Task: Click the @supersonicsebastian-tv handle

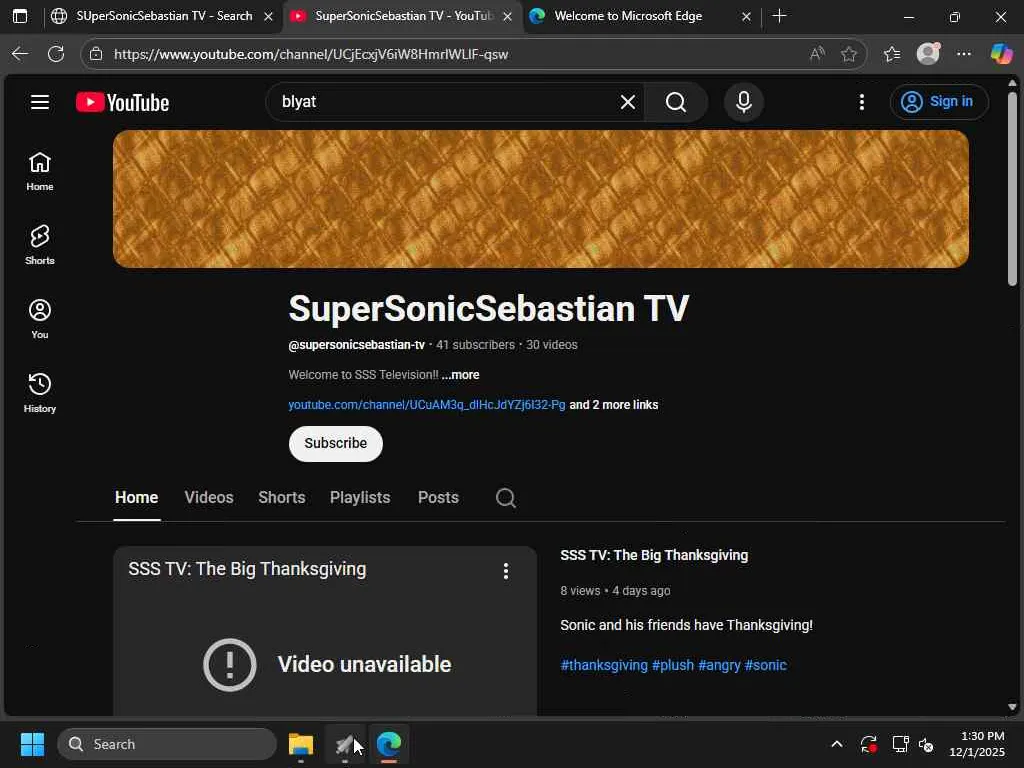Action: pos(357,345)
